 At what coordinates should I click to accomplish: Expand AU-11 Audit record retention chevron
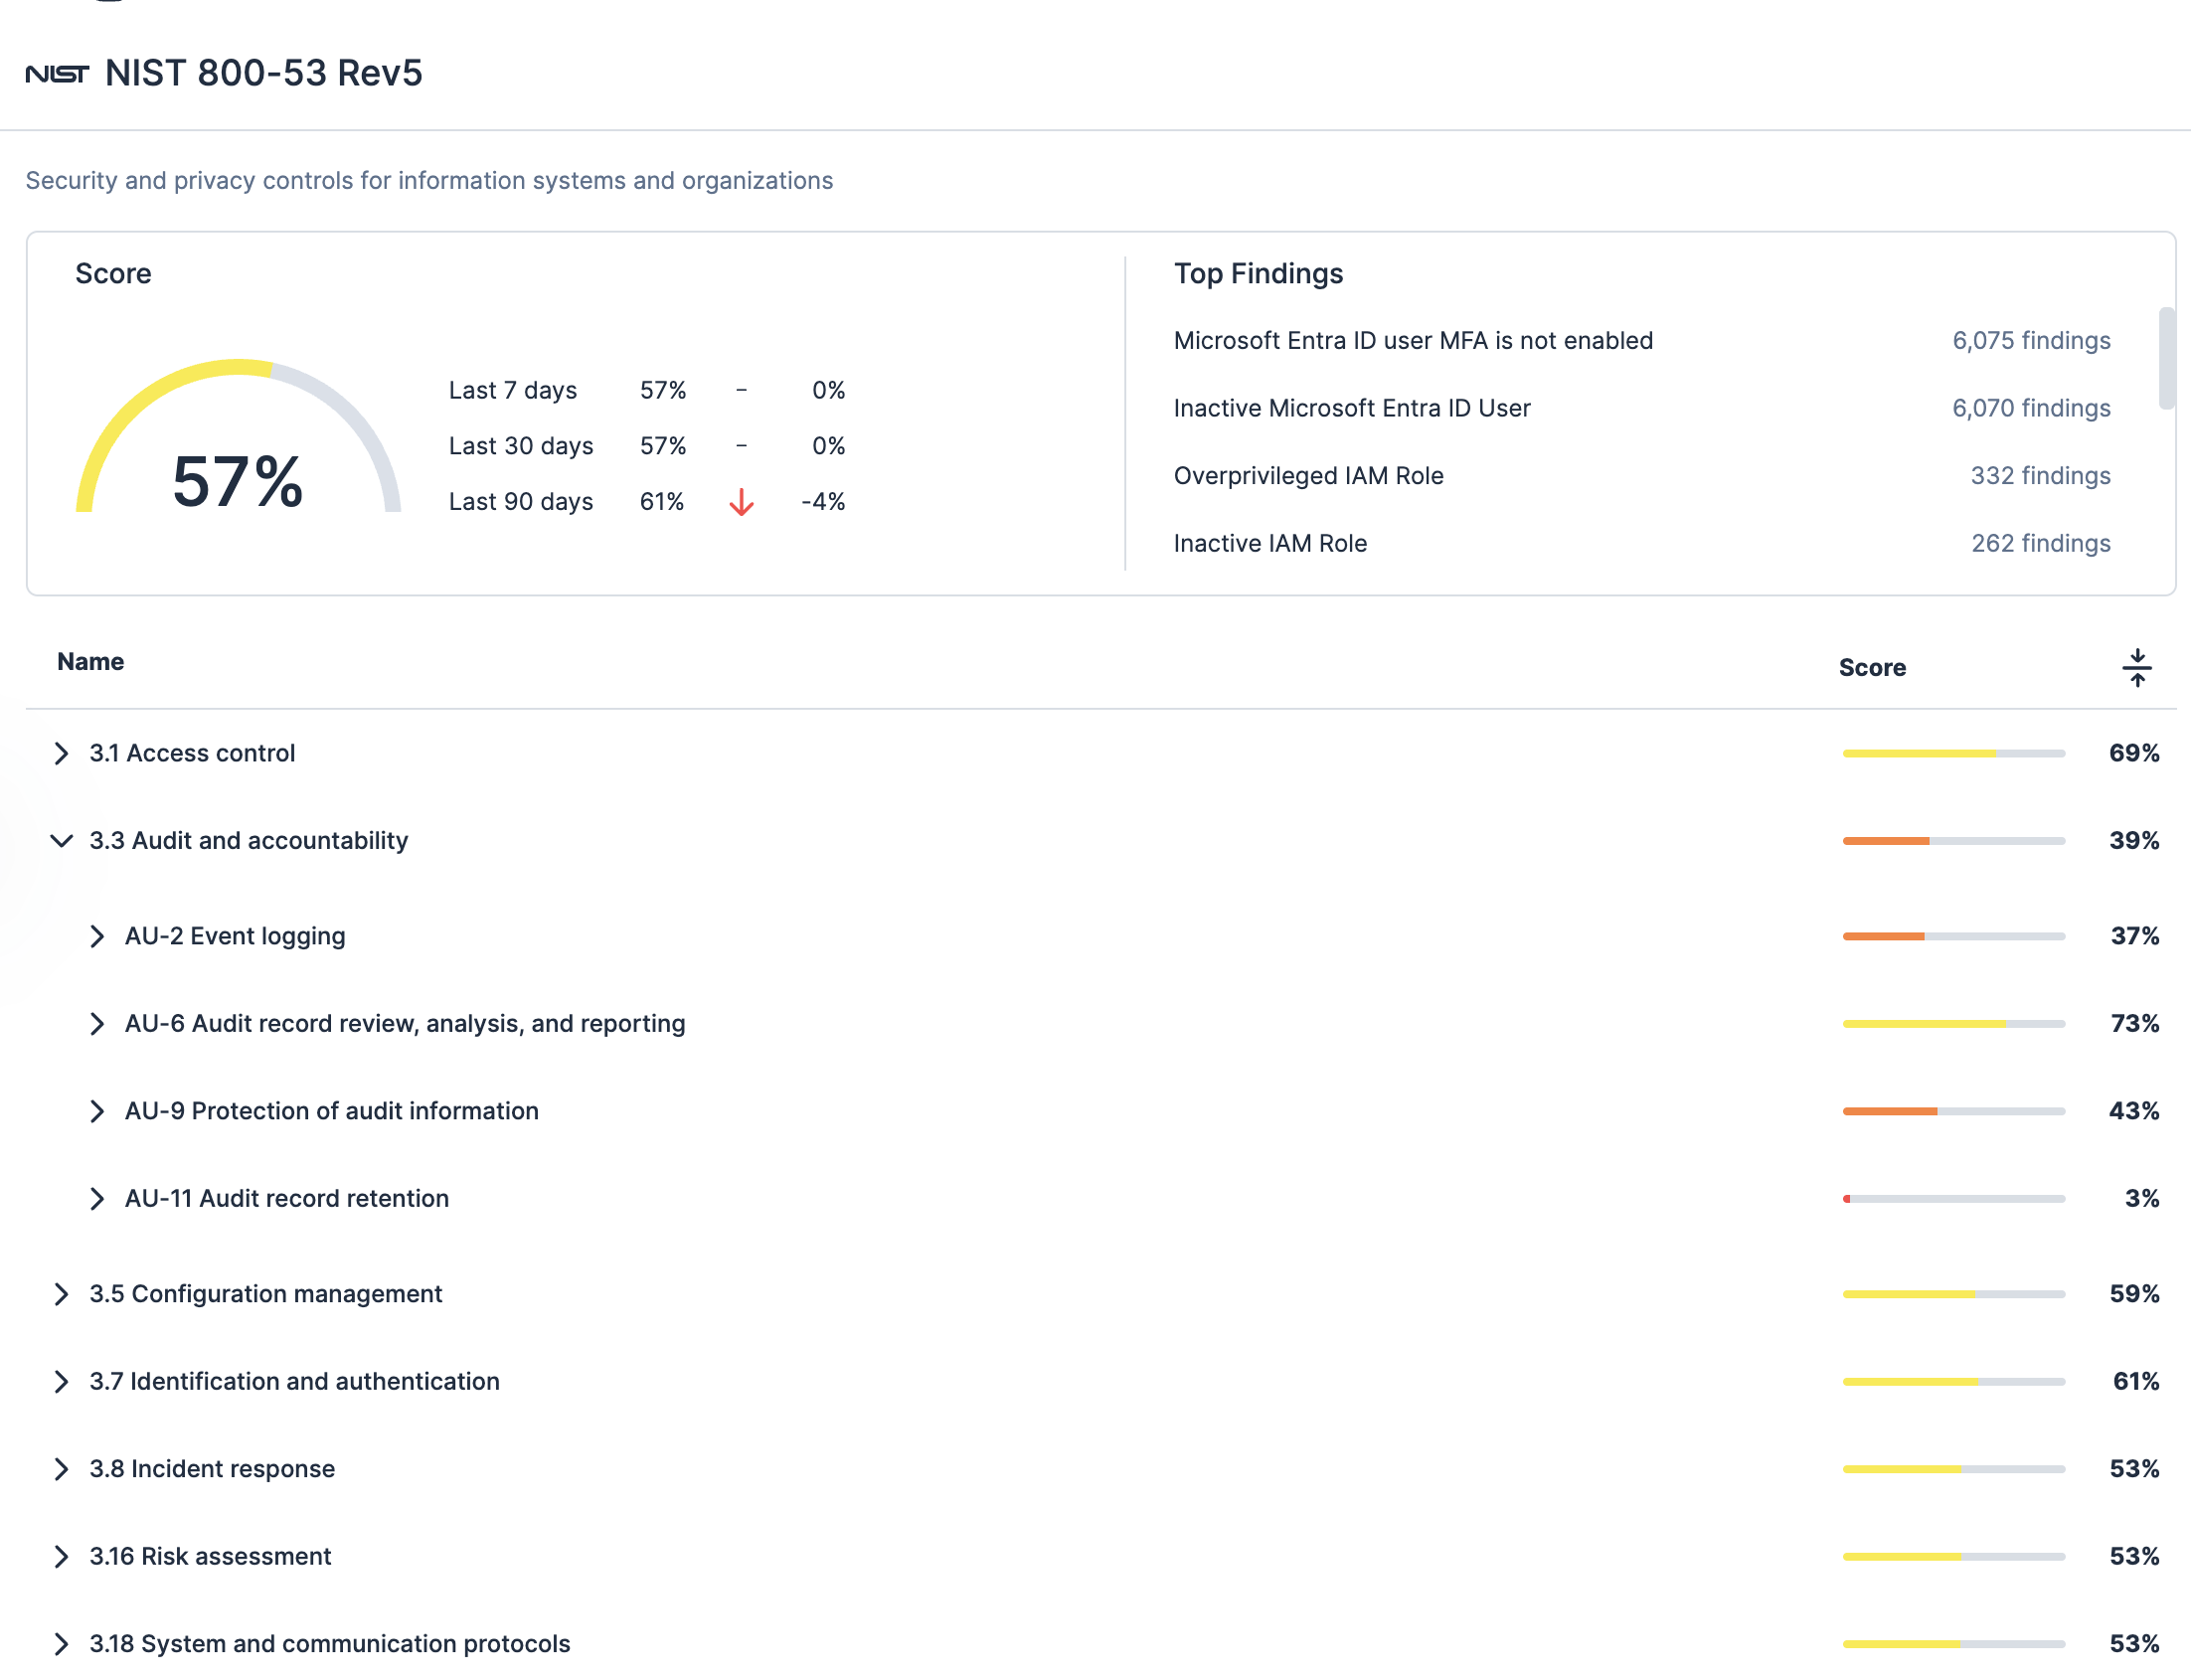97,1199
